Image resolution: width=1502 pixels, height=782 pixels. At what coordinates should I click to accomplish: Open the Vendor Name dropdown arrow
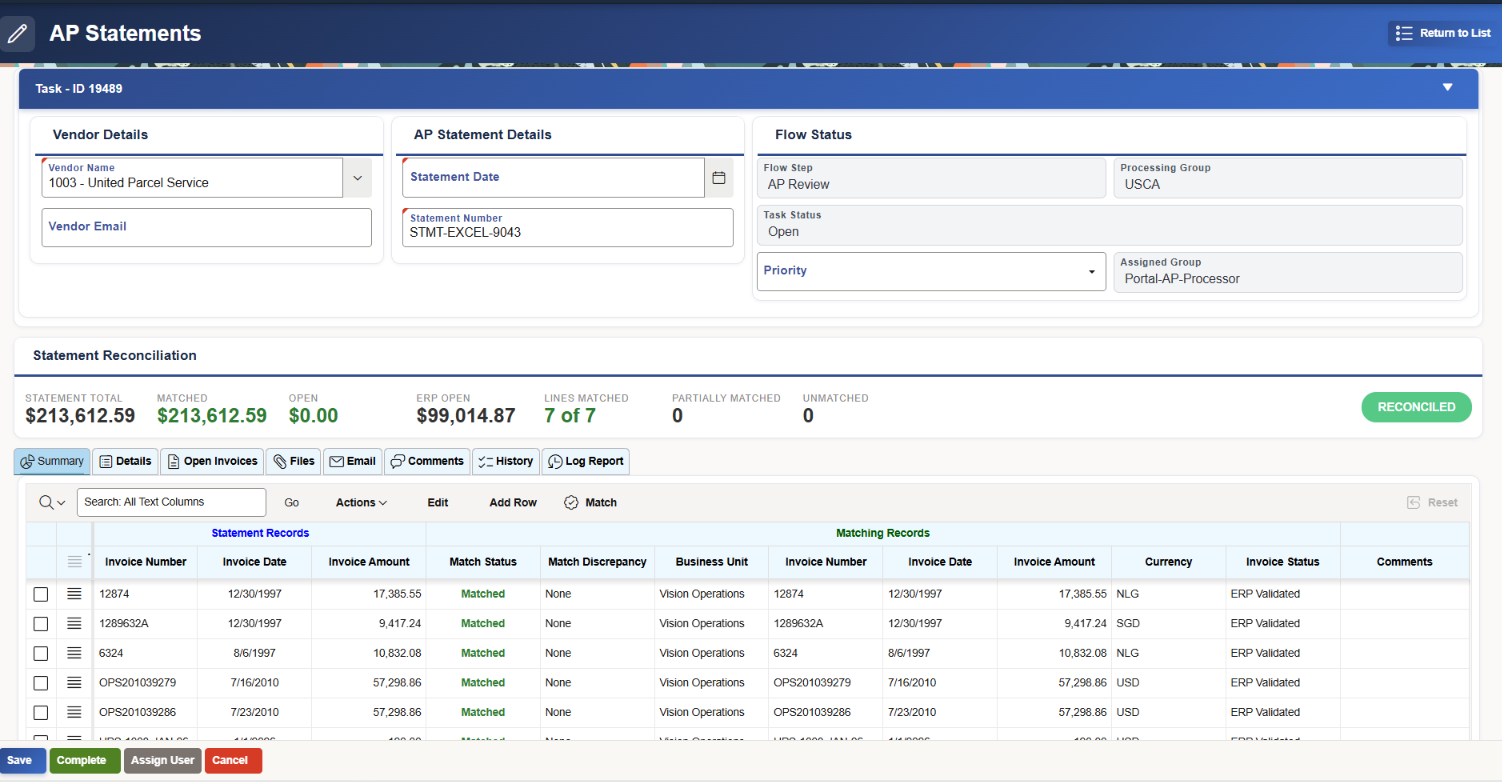coord(357,177)
